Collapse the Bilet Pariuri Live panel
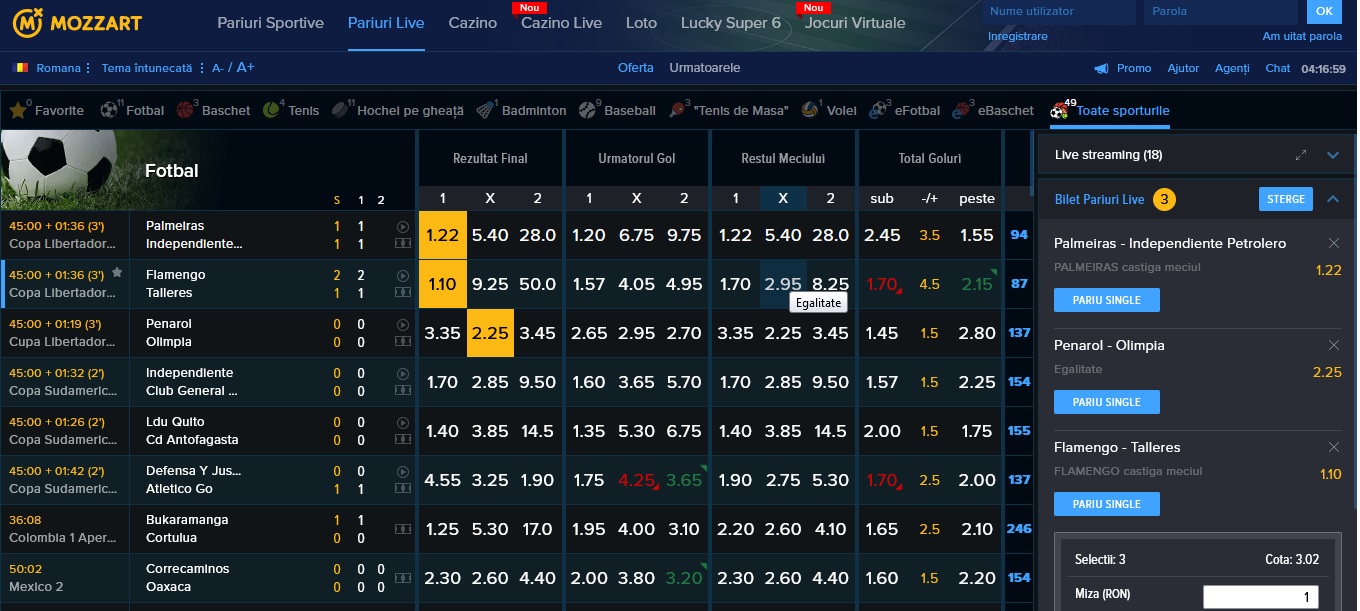 1332,199
